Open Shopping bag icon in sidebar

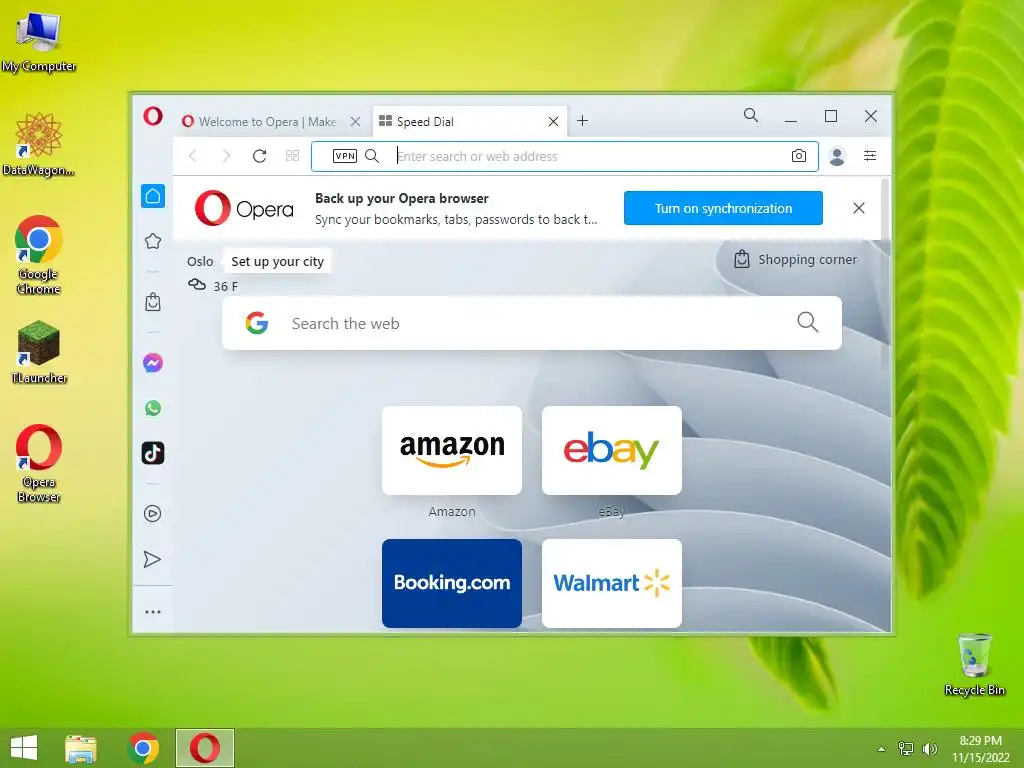click(153, 302)
